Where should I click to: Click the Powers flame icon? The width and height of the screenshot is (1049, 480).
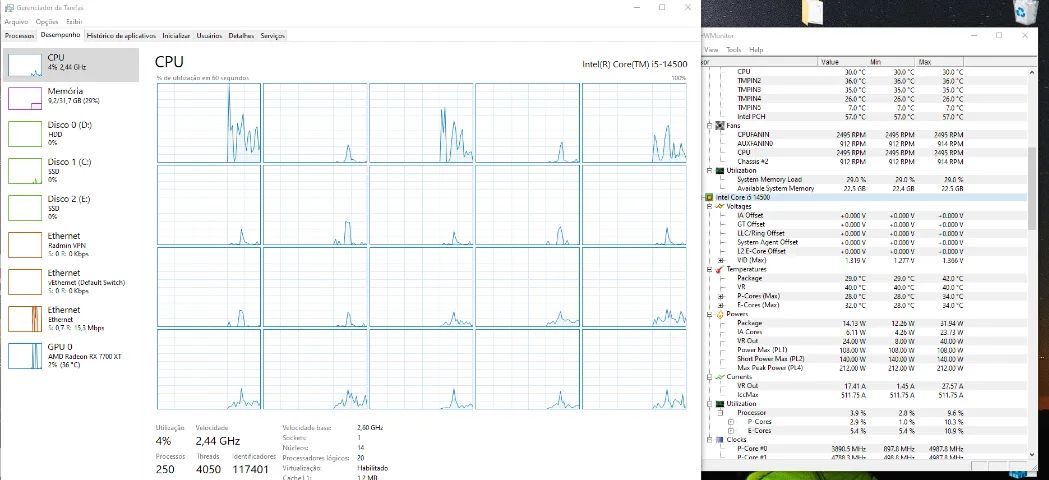point(721,314)
